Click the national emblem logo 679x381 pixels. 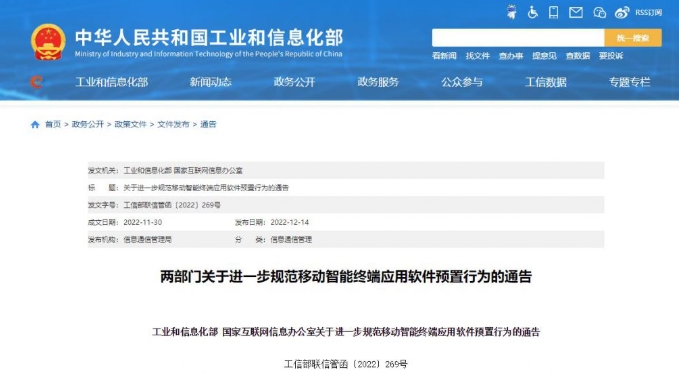tap(48, 42)
